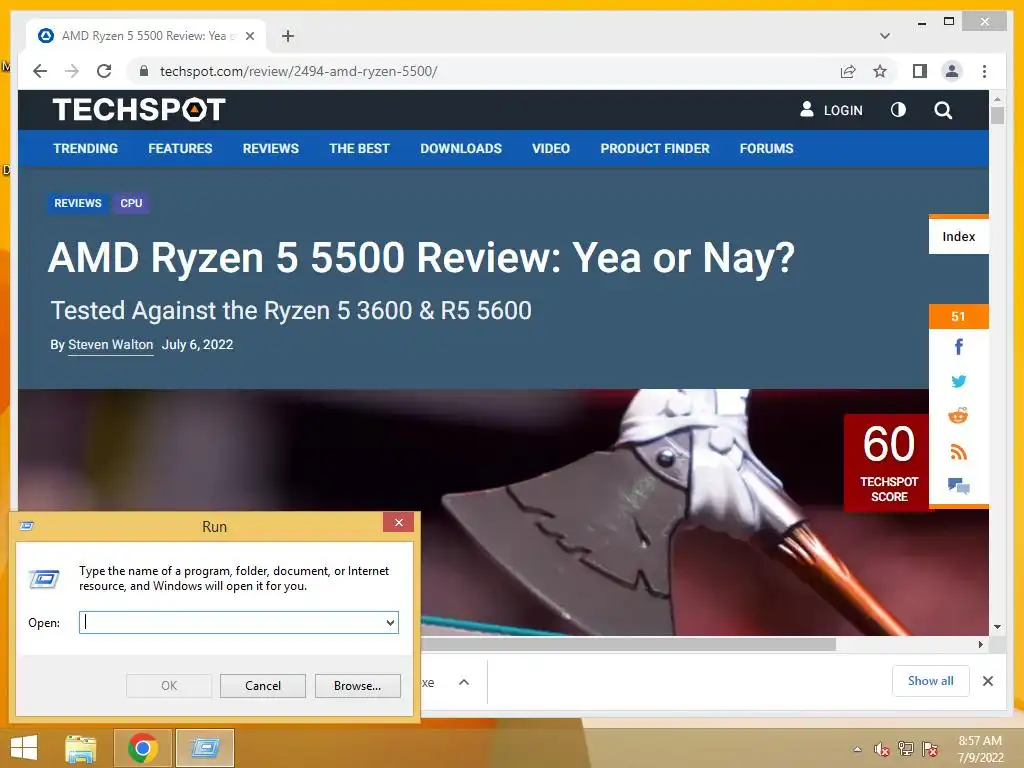Reload the TechSpot page

click(104, 71)
